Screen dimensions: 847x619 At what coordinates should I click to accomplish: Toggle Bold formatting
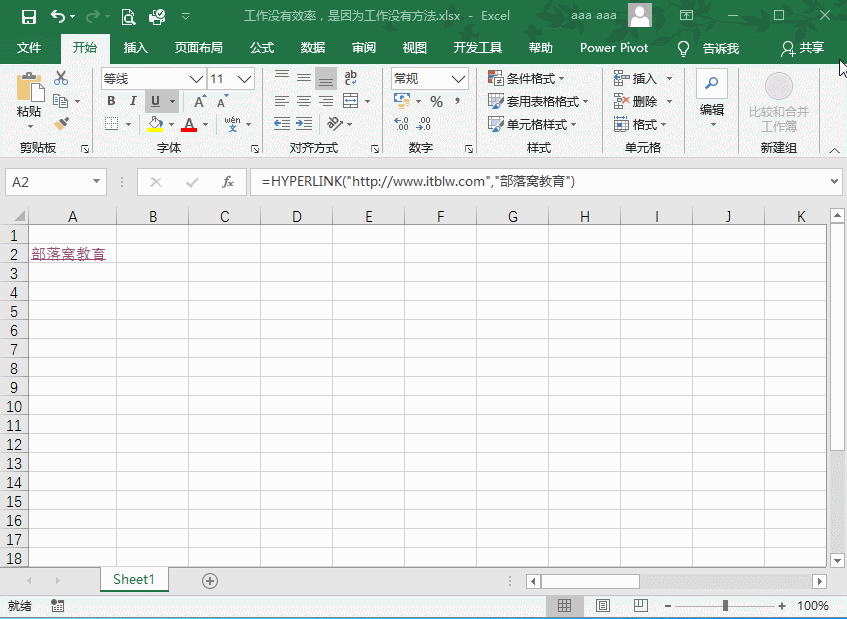coord(111,101)
